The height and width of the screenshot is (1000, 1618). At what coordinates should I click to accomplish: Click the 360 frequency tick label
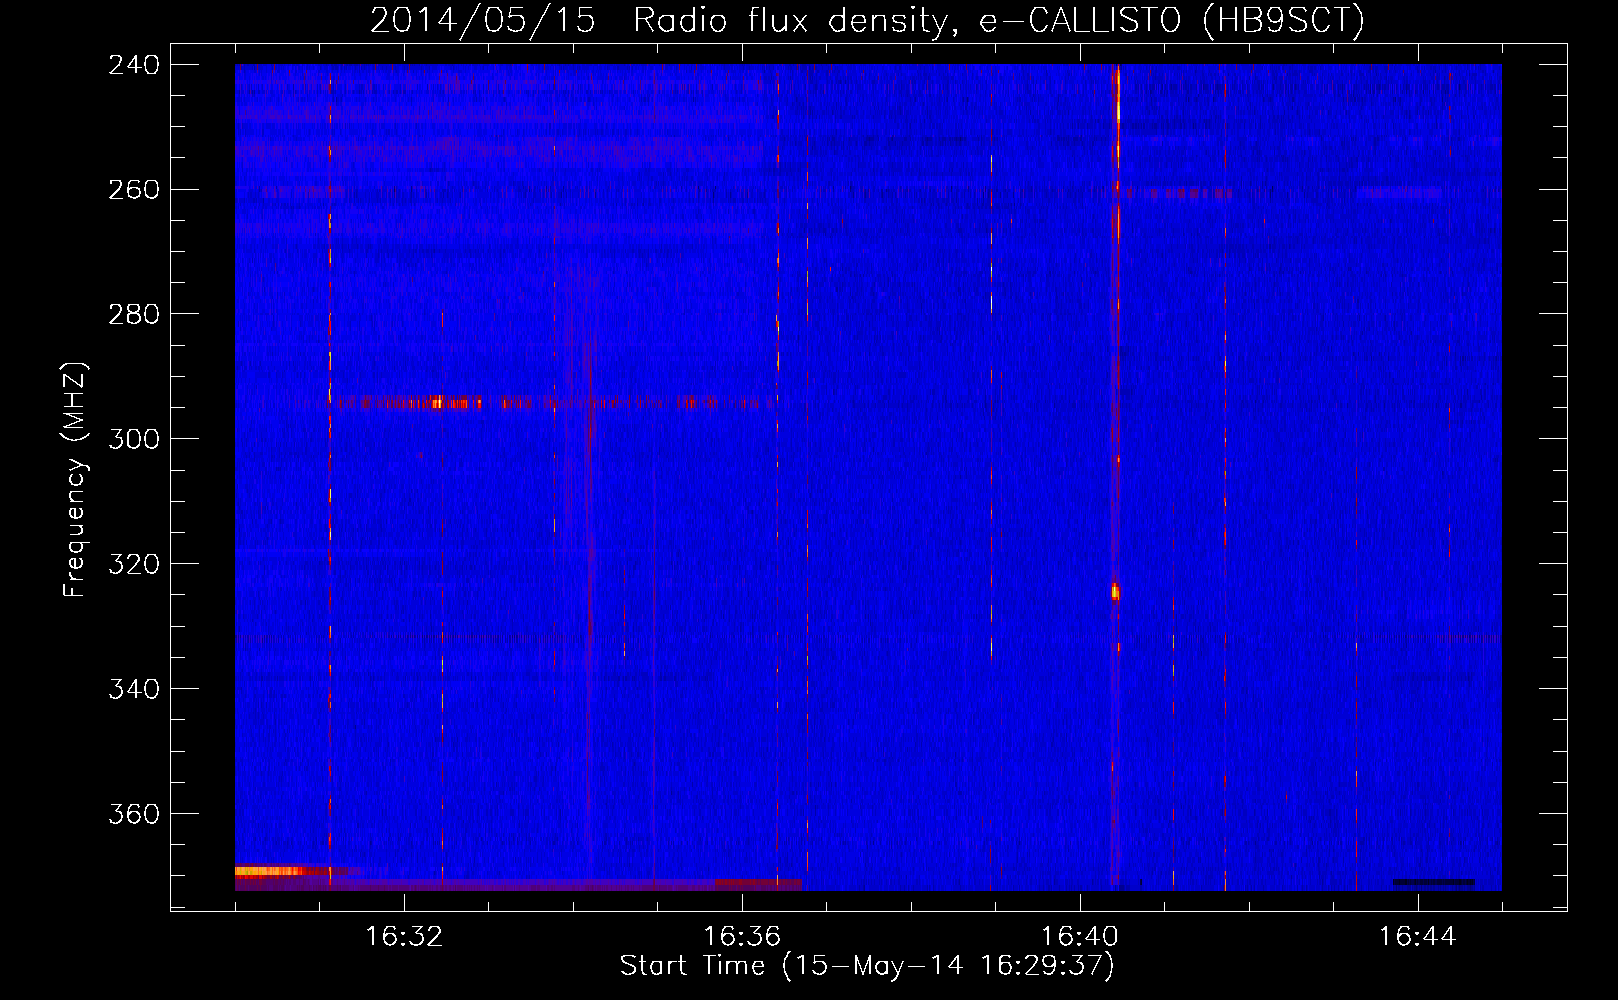pyautogui.click(x=134, y=815)
